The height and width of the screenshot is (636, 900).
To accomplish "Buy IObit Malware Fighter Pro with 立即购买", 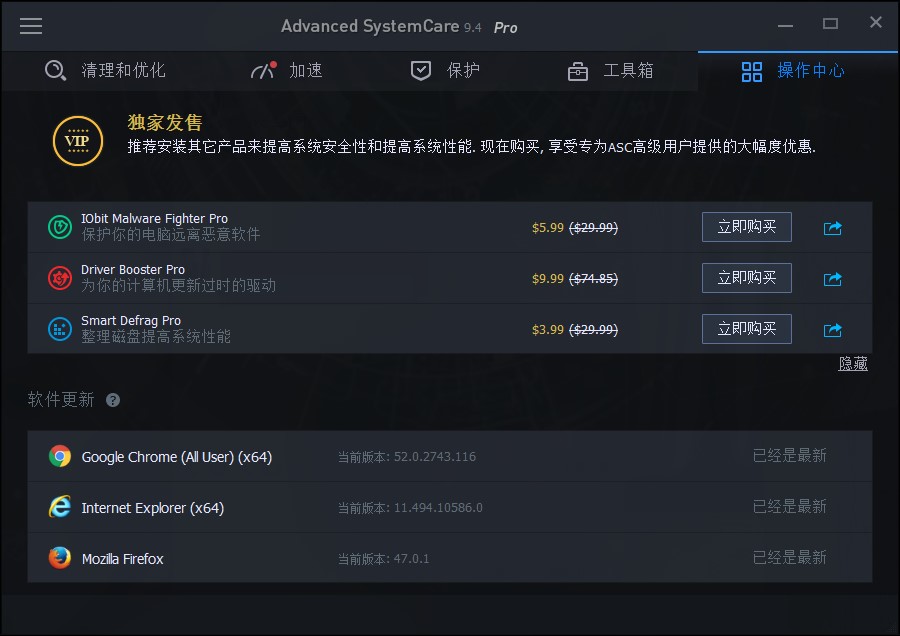I will (746, 227).
